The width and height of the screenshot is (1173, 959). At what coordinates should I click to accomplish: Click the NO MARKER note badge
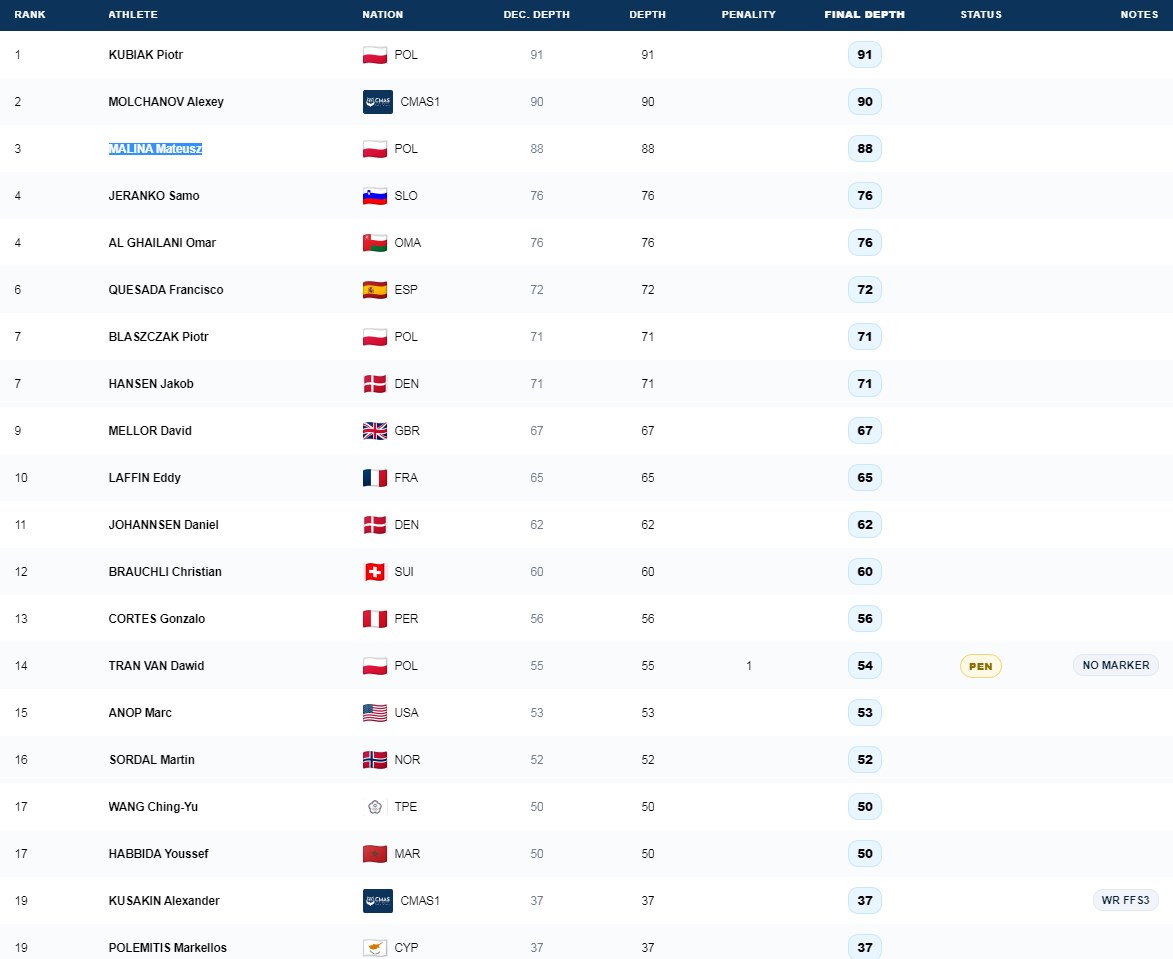1116,665
